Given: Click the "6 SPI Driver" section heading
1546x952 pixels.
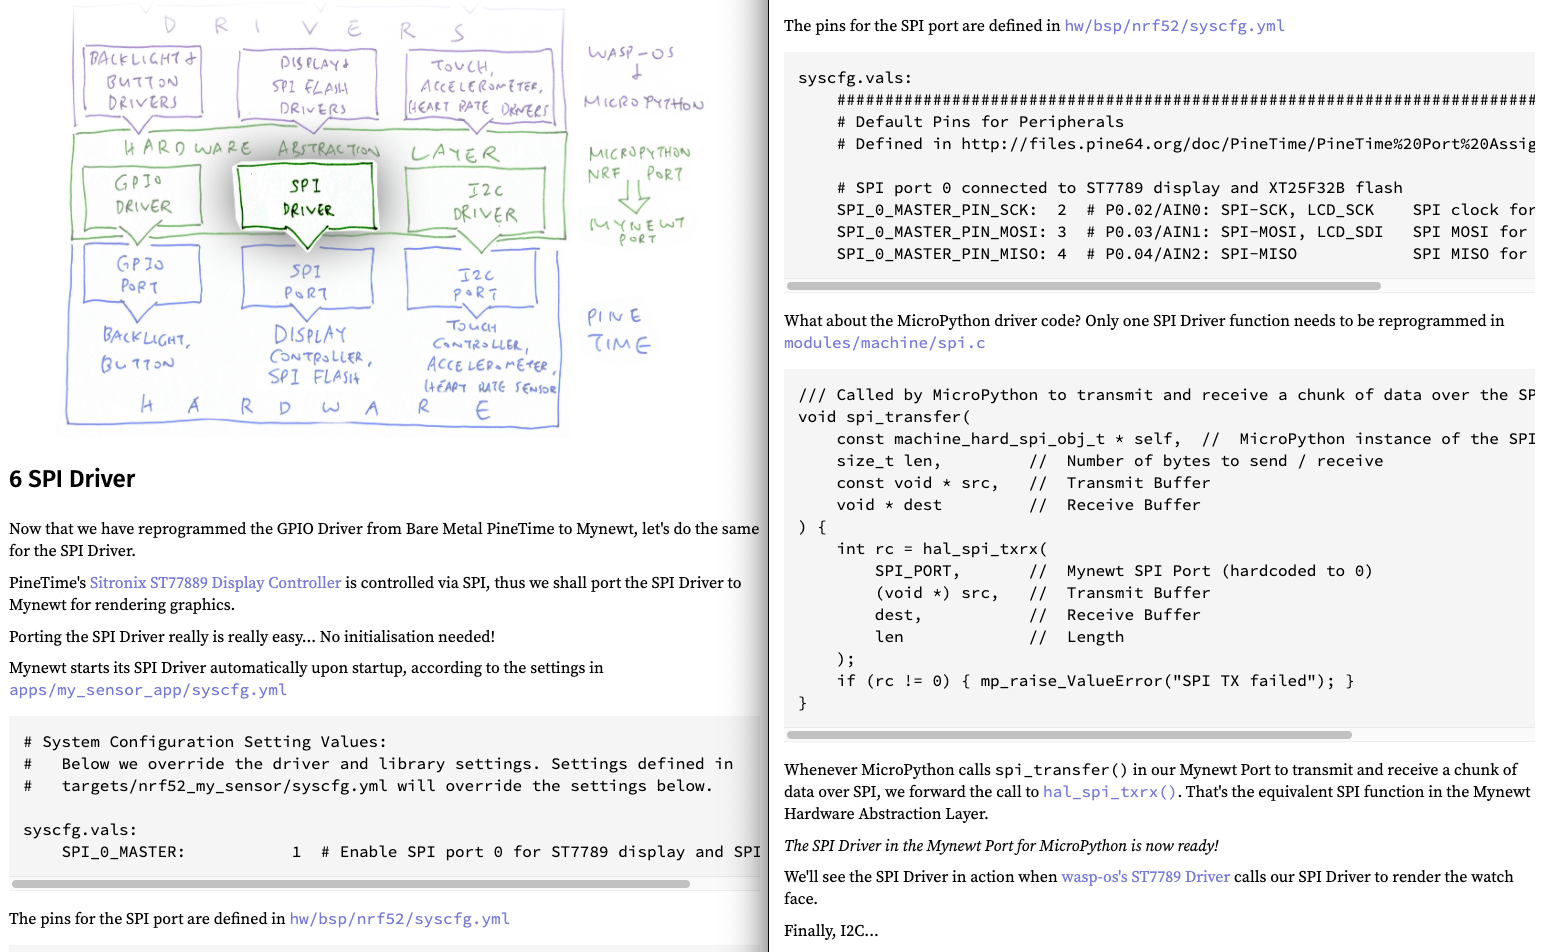Looking at the screenshot, I should pyautogui.click(x=72, y=479).
